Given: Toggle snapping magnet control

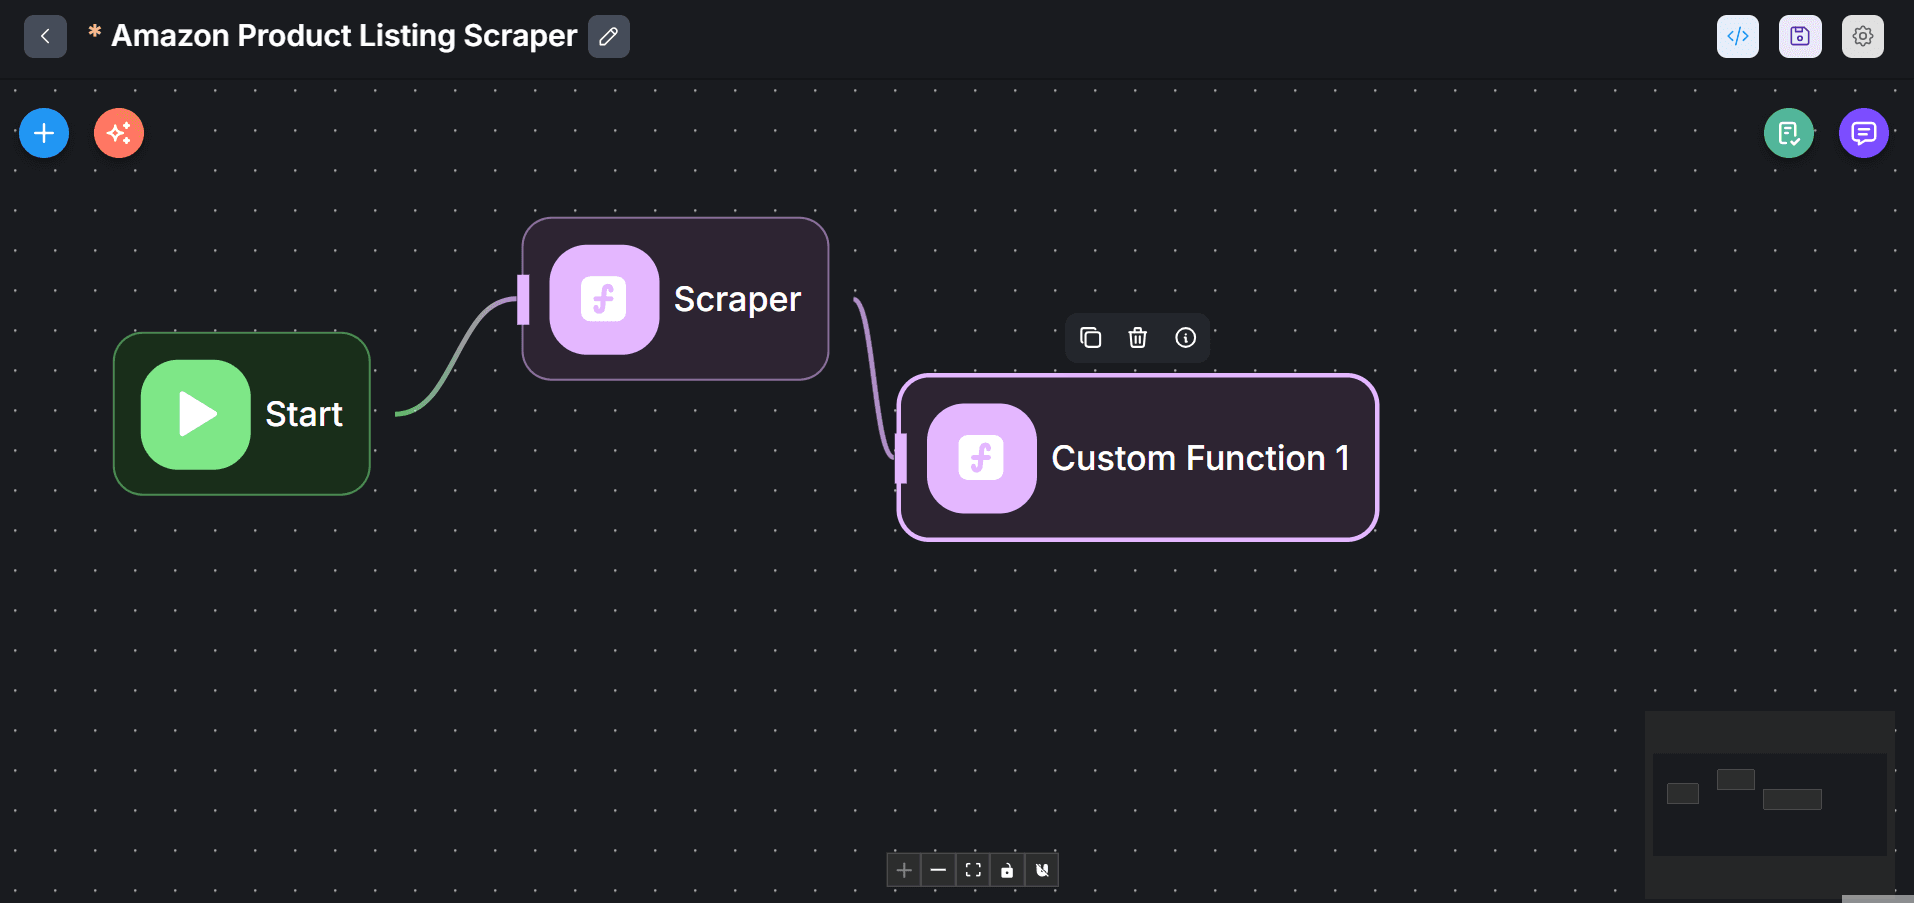Looking at the screenshot, I should click(x=1042, y=870).
